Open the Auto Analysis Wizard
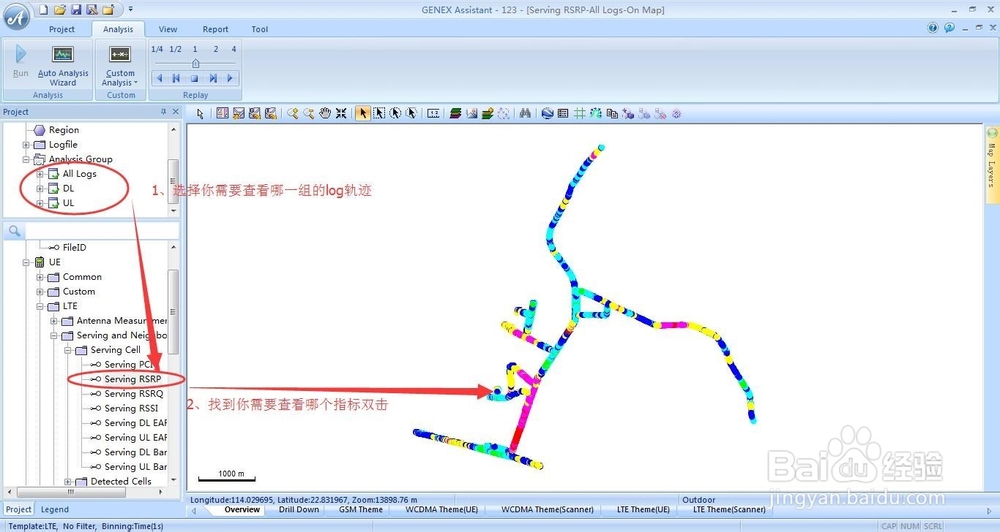Viewport: 1000px width, 532px height. click(62, 66)
